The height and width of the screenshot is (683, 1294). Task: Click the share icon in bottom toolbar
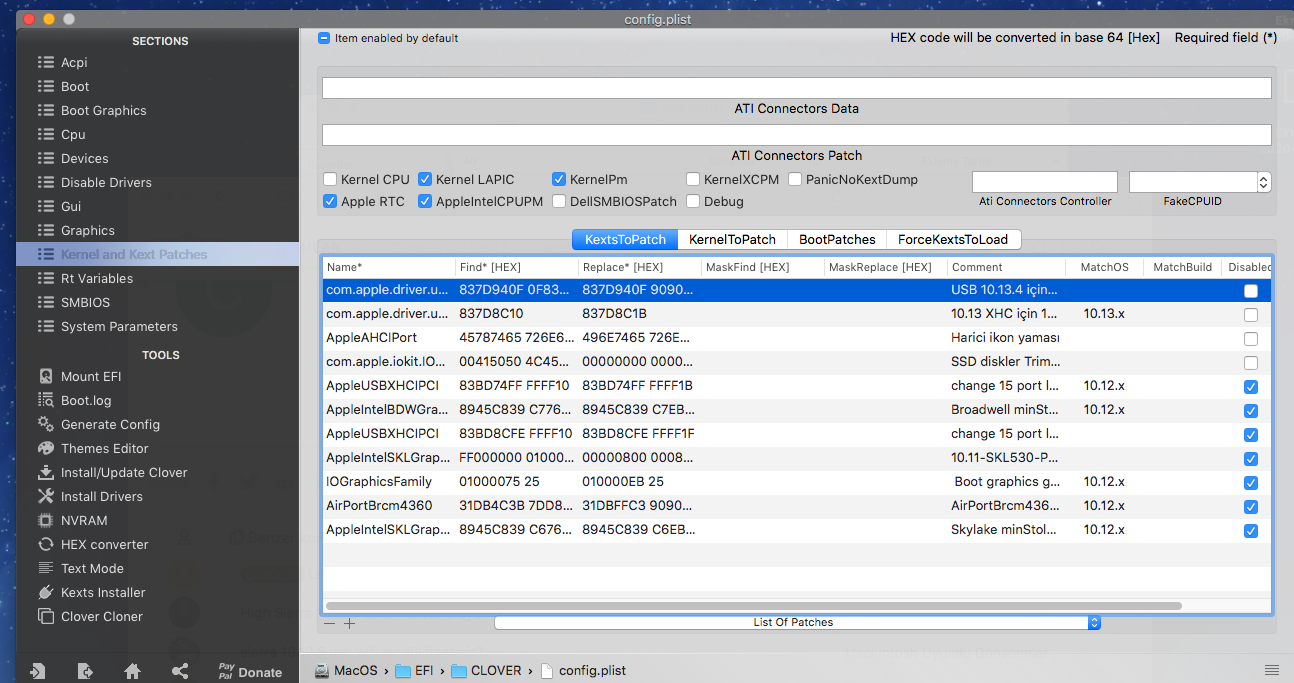180,671
